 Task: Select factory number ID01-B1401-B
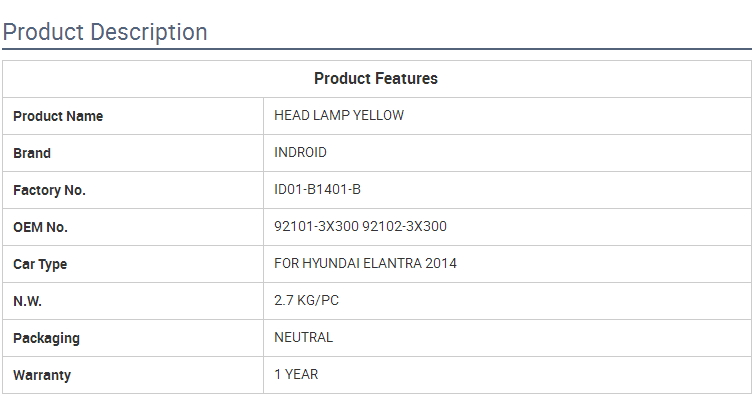click(317, 190)
